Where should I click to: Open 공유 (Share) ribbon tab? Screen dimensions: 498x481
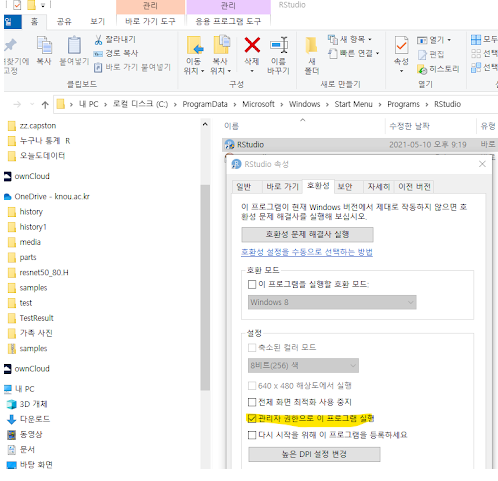(x=64, y=22)
